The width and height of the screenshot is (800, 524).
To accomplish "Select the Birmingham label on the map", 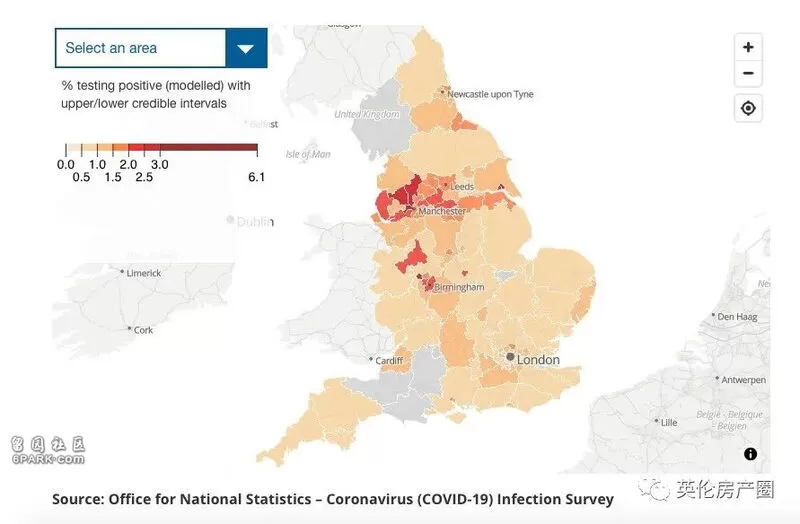I will 459,287.
